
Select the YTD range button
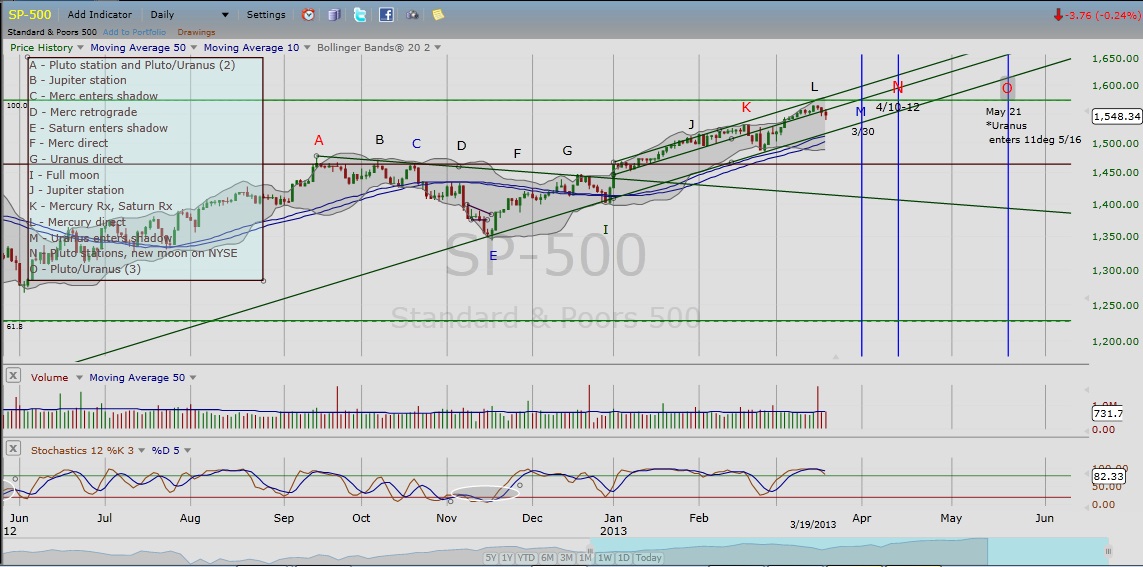coord(527,558)
